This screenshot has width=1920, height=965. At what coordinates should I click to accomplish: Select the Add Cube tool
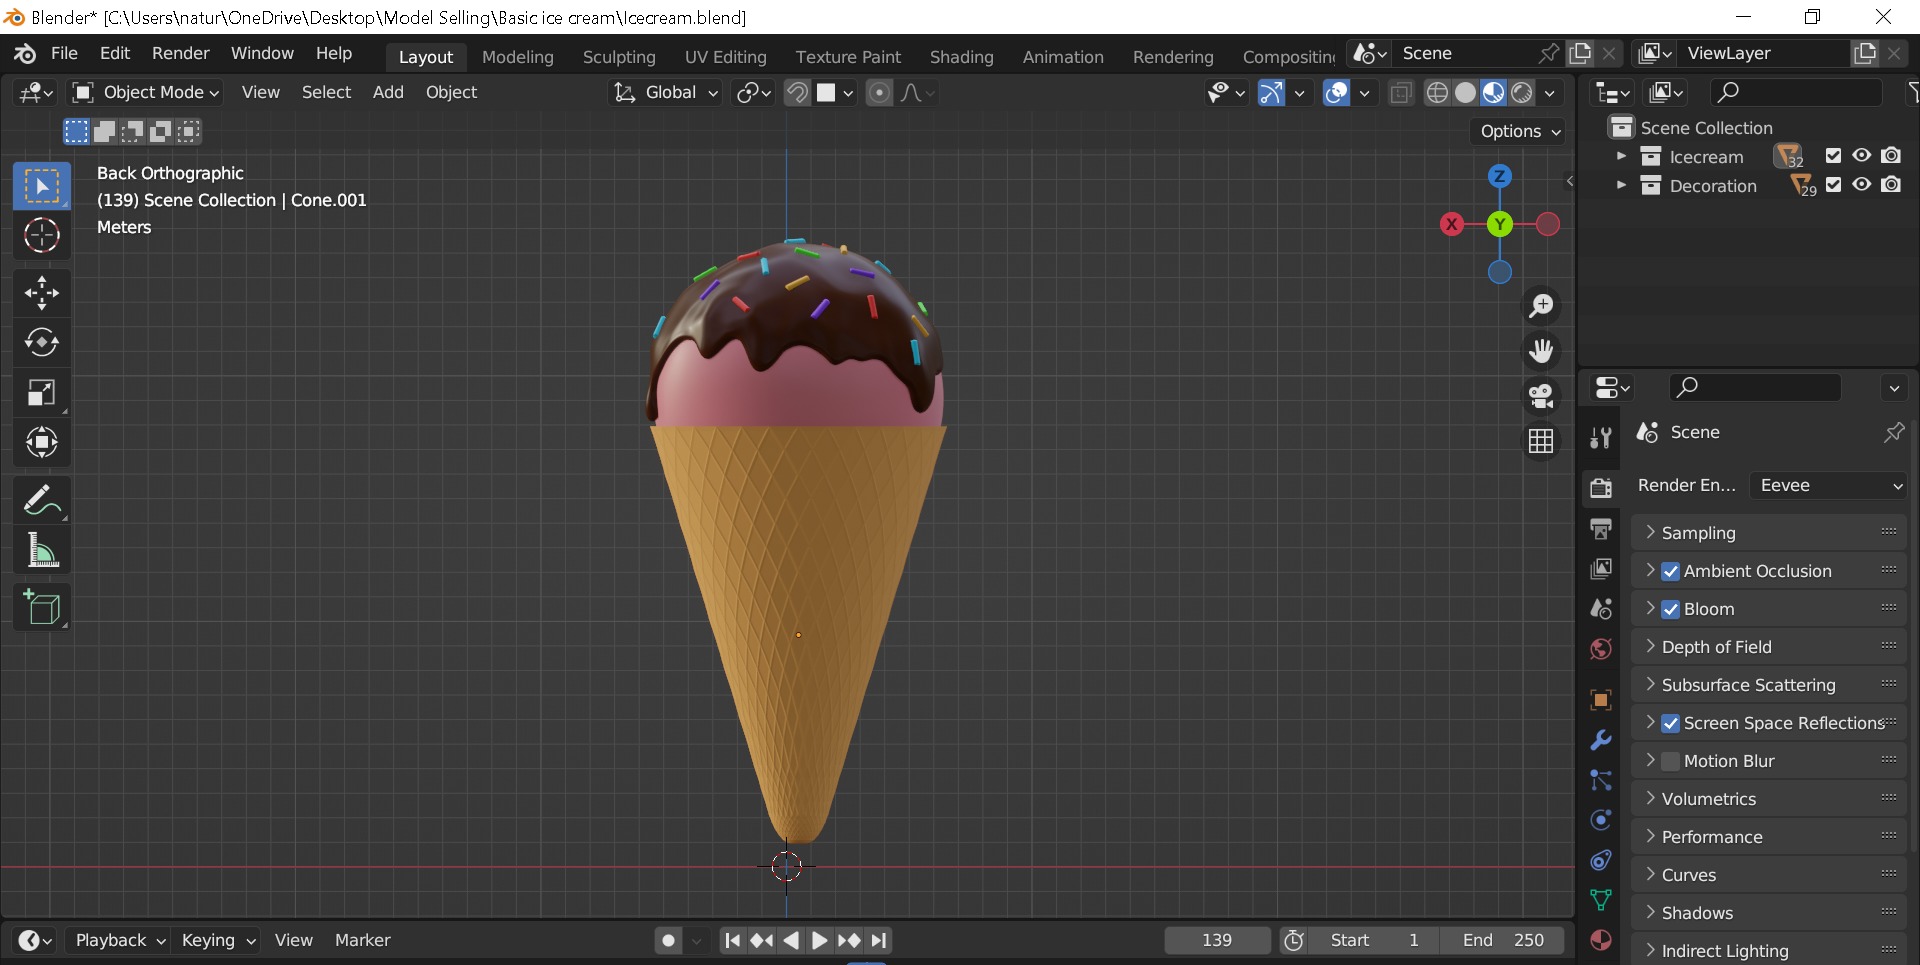pos(42,607)
